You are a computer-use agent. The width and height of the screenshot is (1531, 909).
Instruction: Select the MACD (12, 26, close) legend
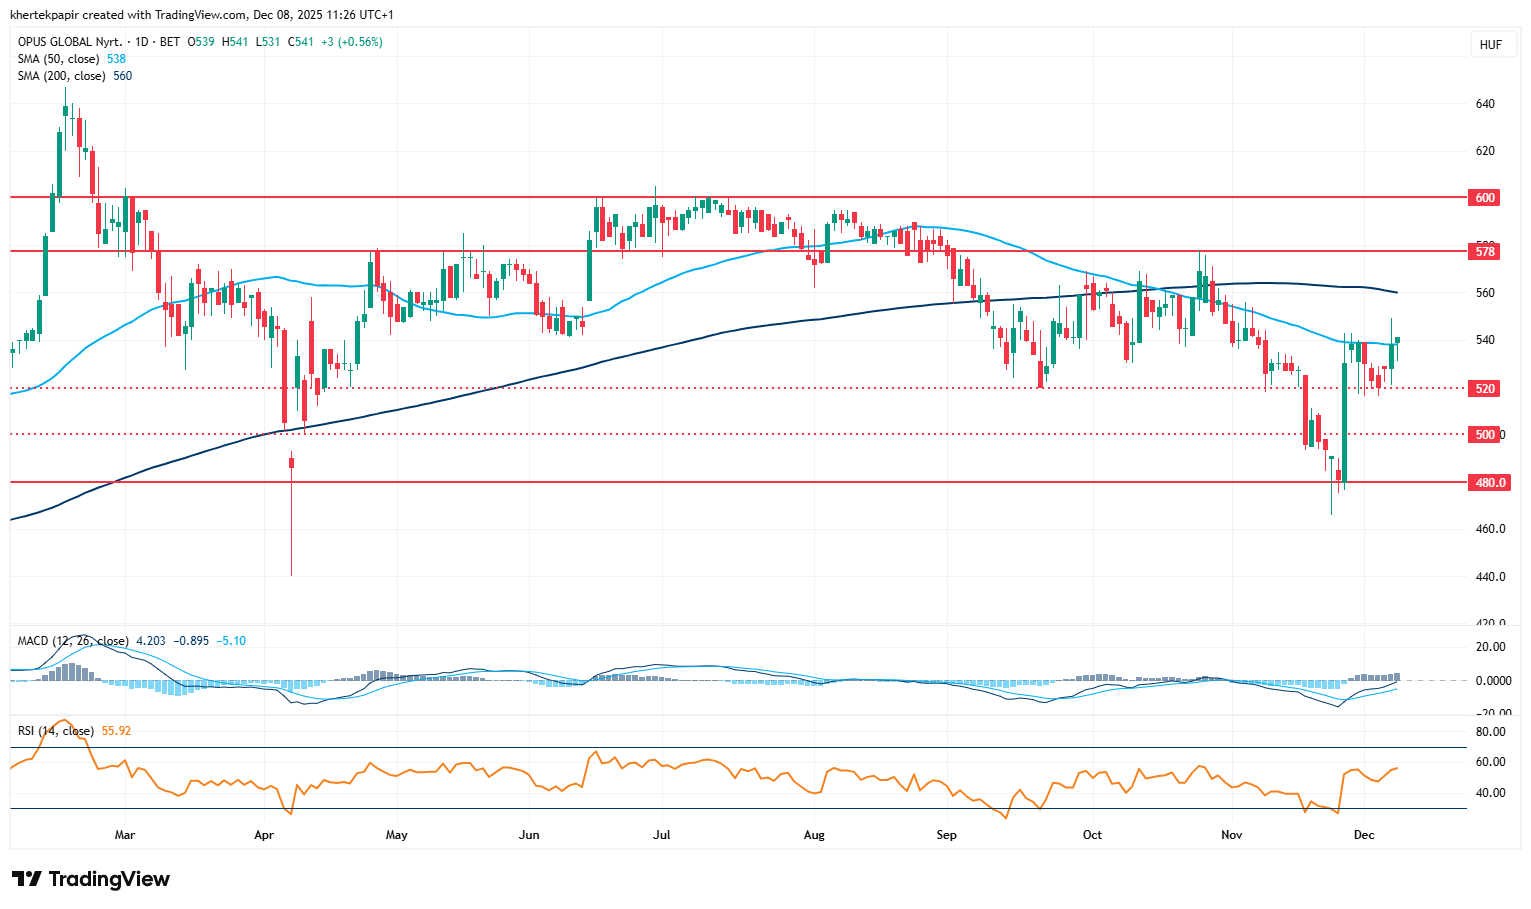pos(72,641)
